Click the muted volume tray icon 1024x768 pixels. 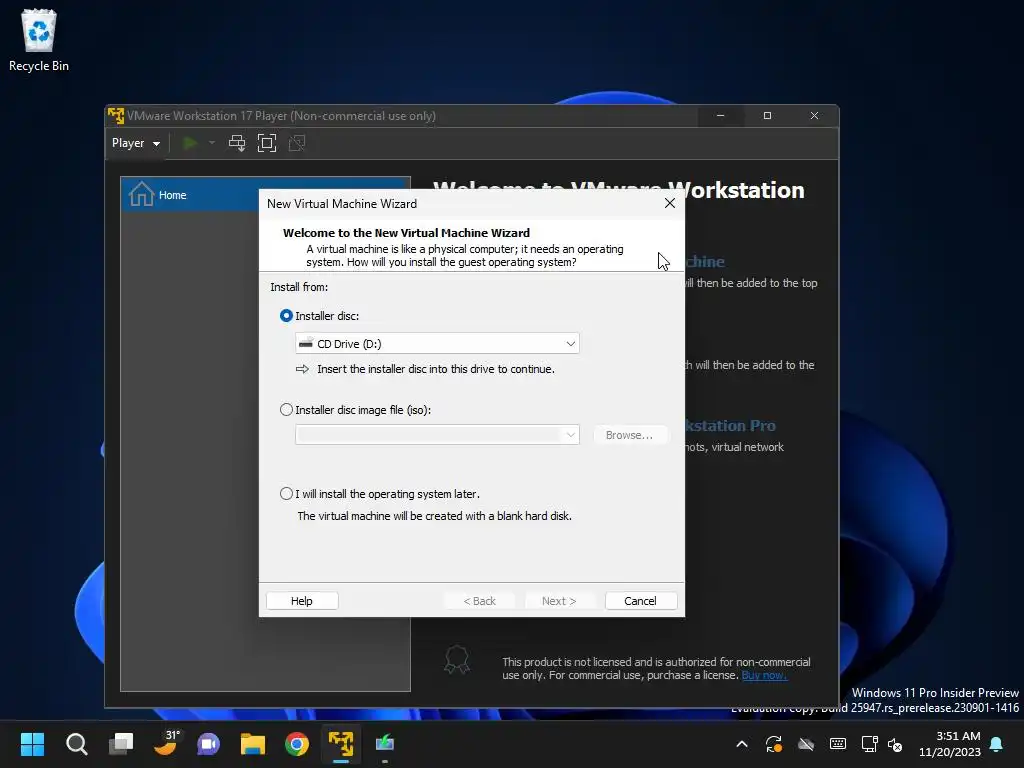point(895,744)
